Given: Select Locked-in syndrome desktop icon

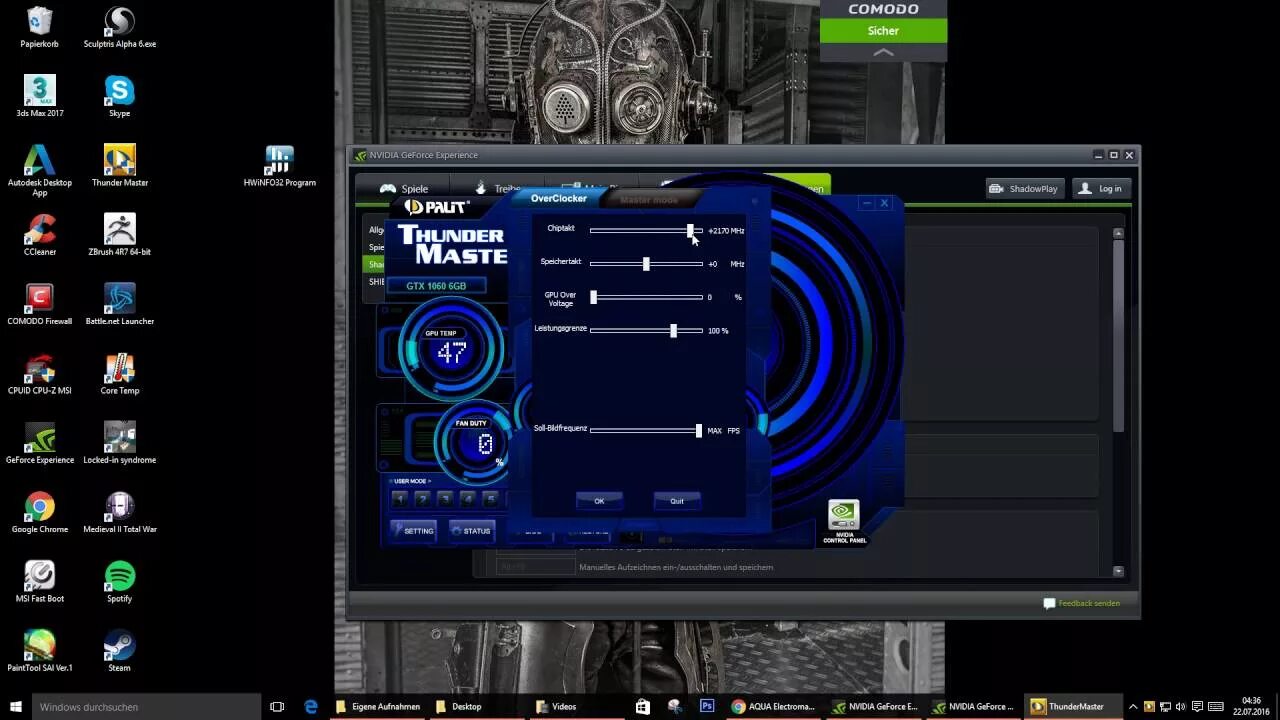Looking at the screenshot, I should tap(120, 443).
